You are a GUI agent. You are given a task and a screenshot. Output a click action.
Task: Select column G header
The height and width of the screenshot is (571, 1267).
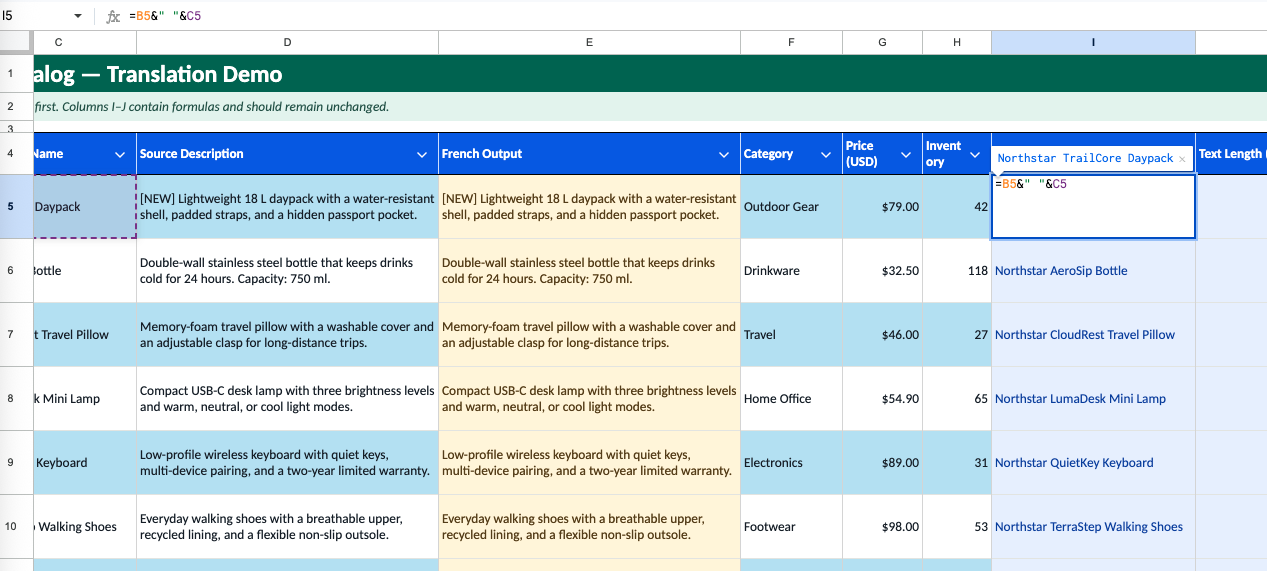(882, 42)
